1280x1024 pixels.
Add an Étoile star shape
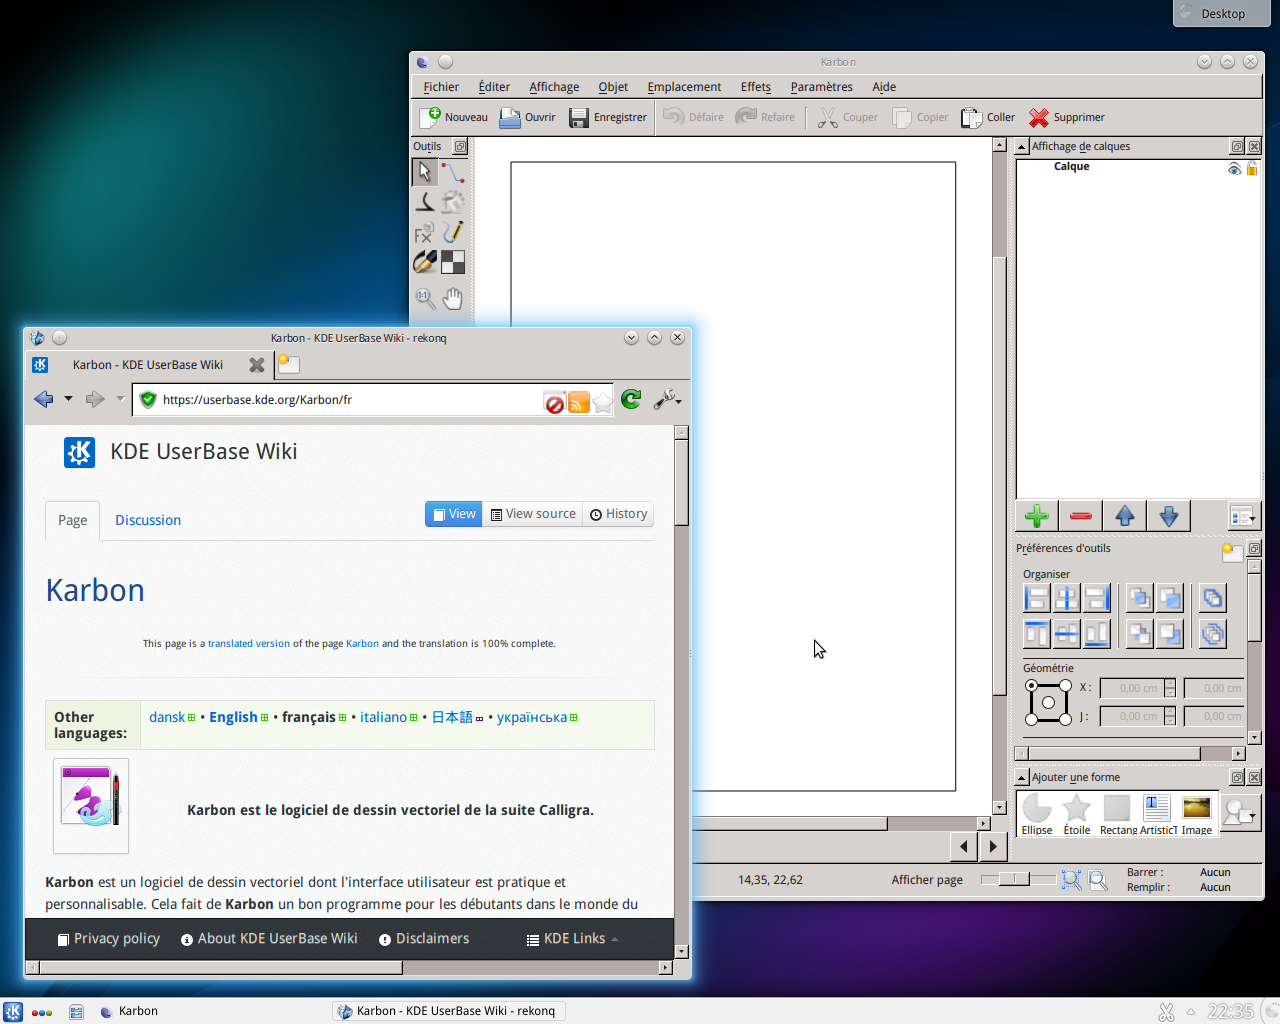tap(1077, 815)
